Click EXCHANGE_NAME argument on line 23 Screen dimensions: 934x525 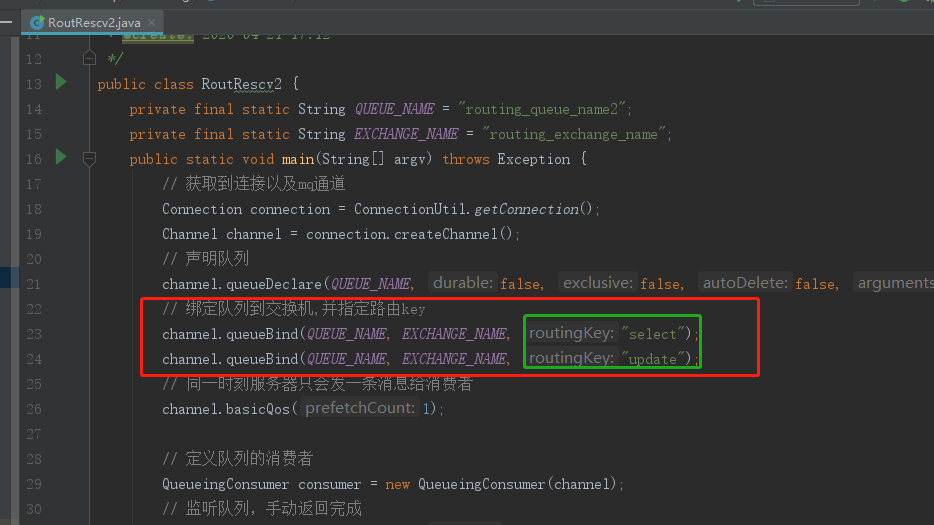[454, 334]
